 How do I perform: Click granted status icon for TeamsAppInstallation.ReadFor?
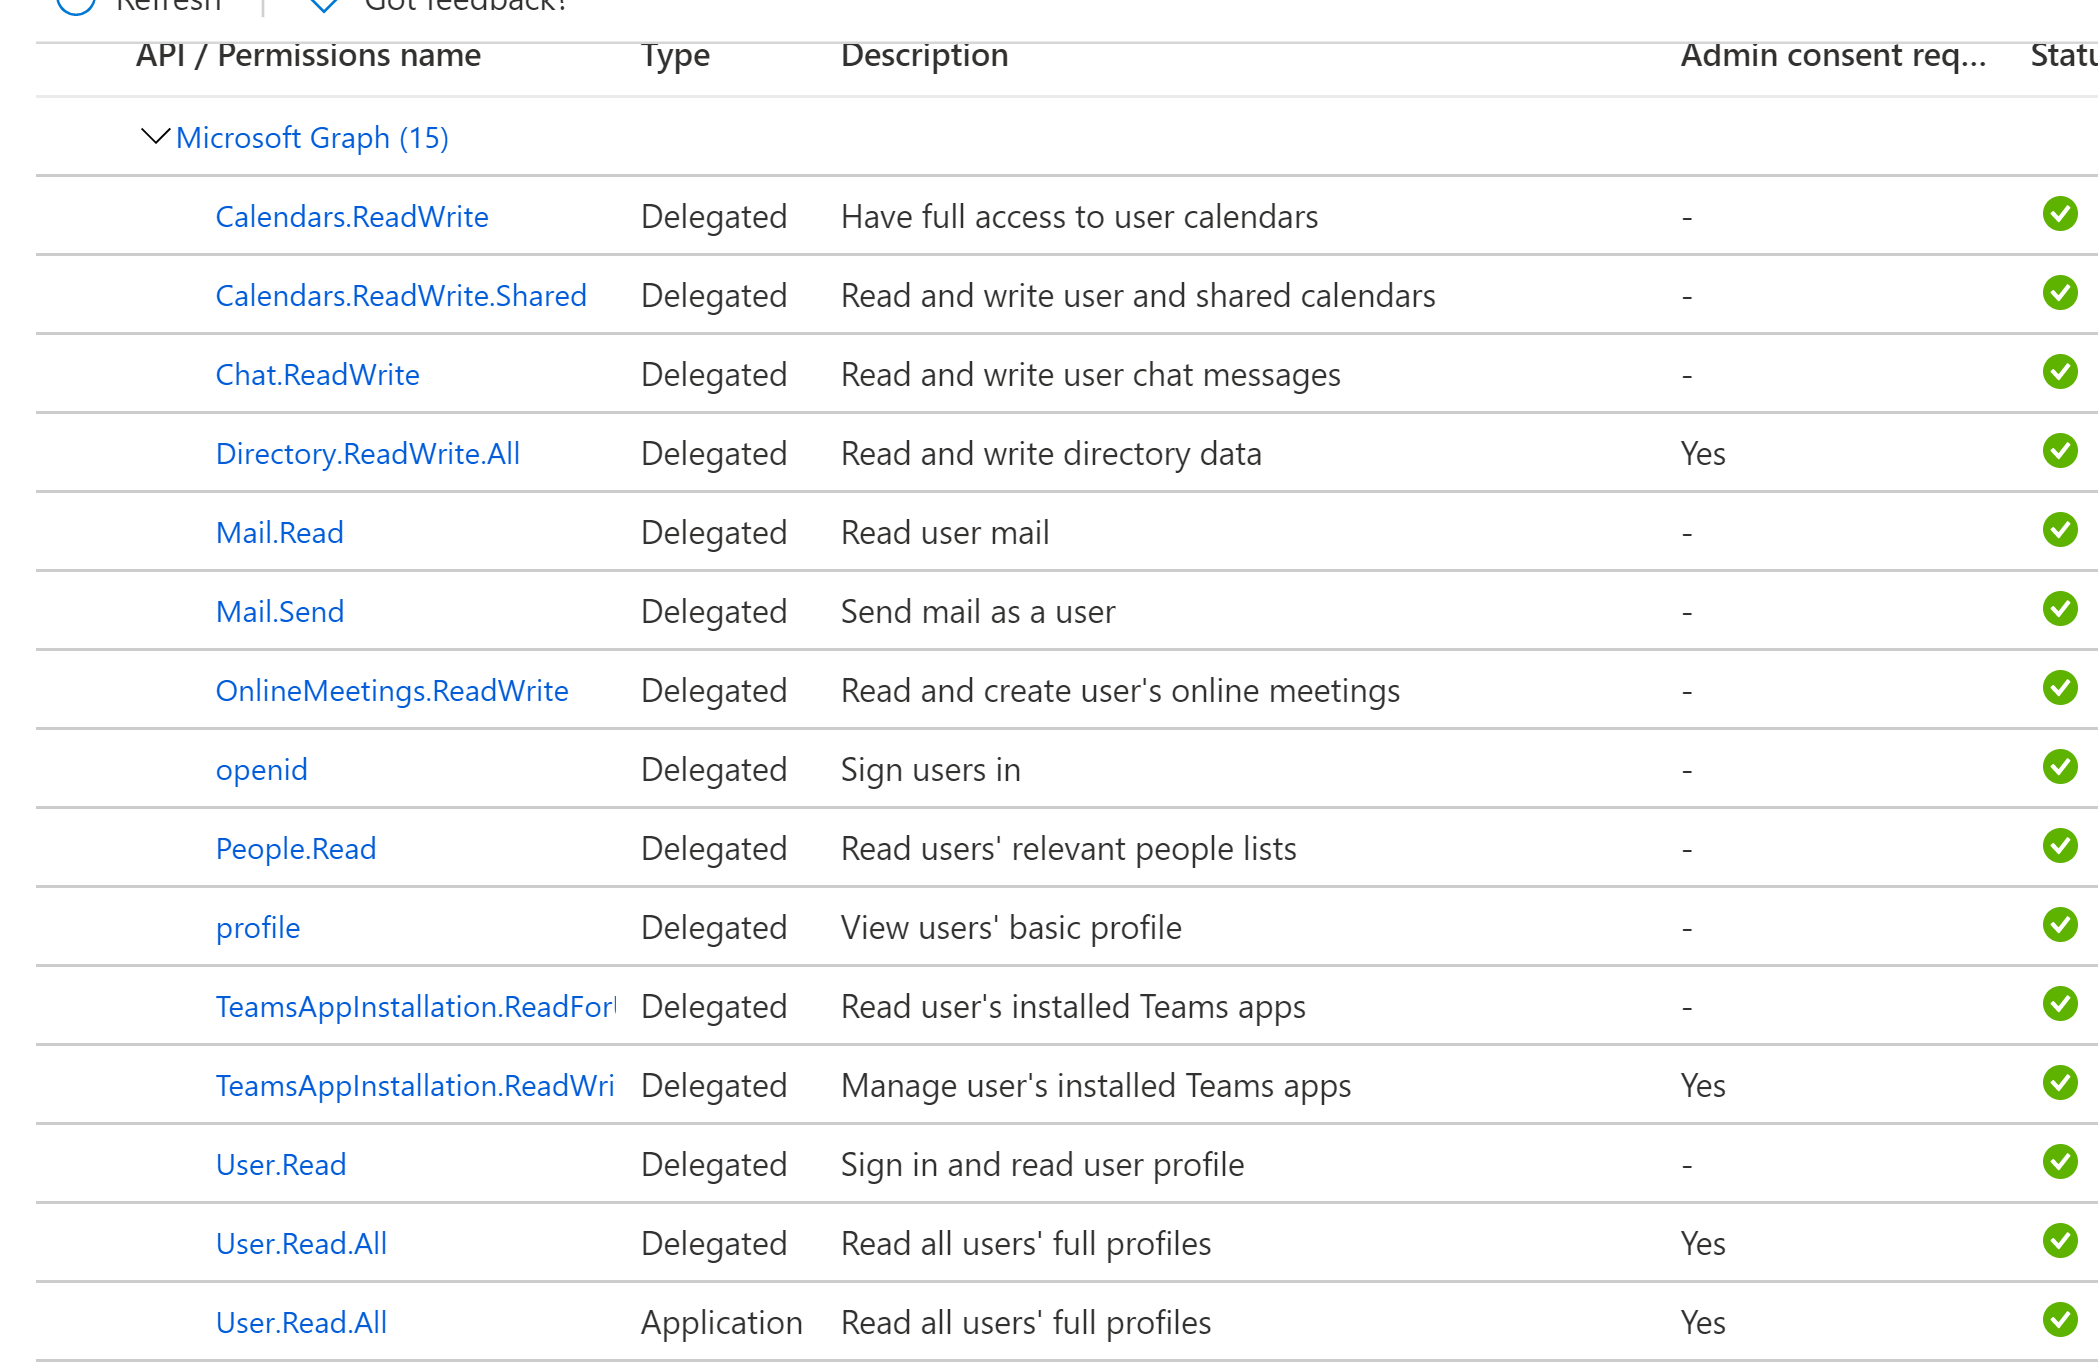(x=2060, y=1003)
